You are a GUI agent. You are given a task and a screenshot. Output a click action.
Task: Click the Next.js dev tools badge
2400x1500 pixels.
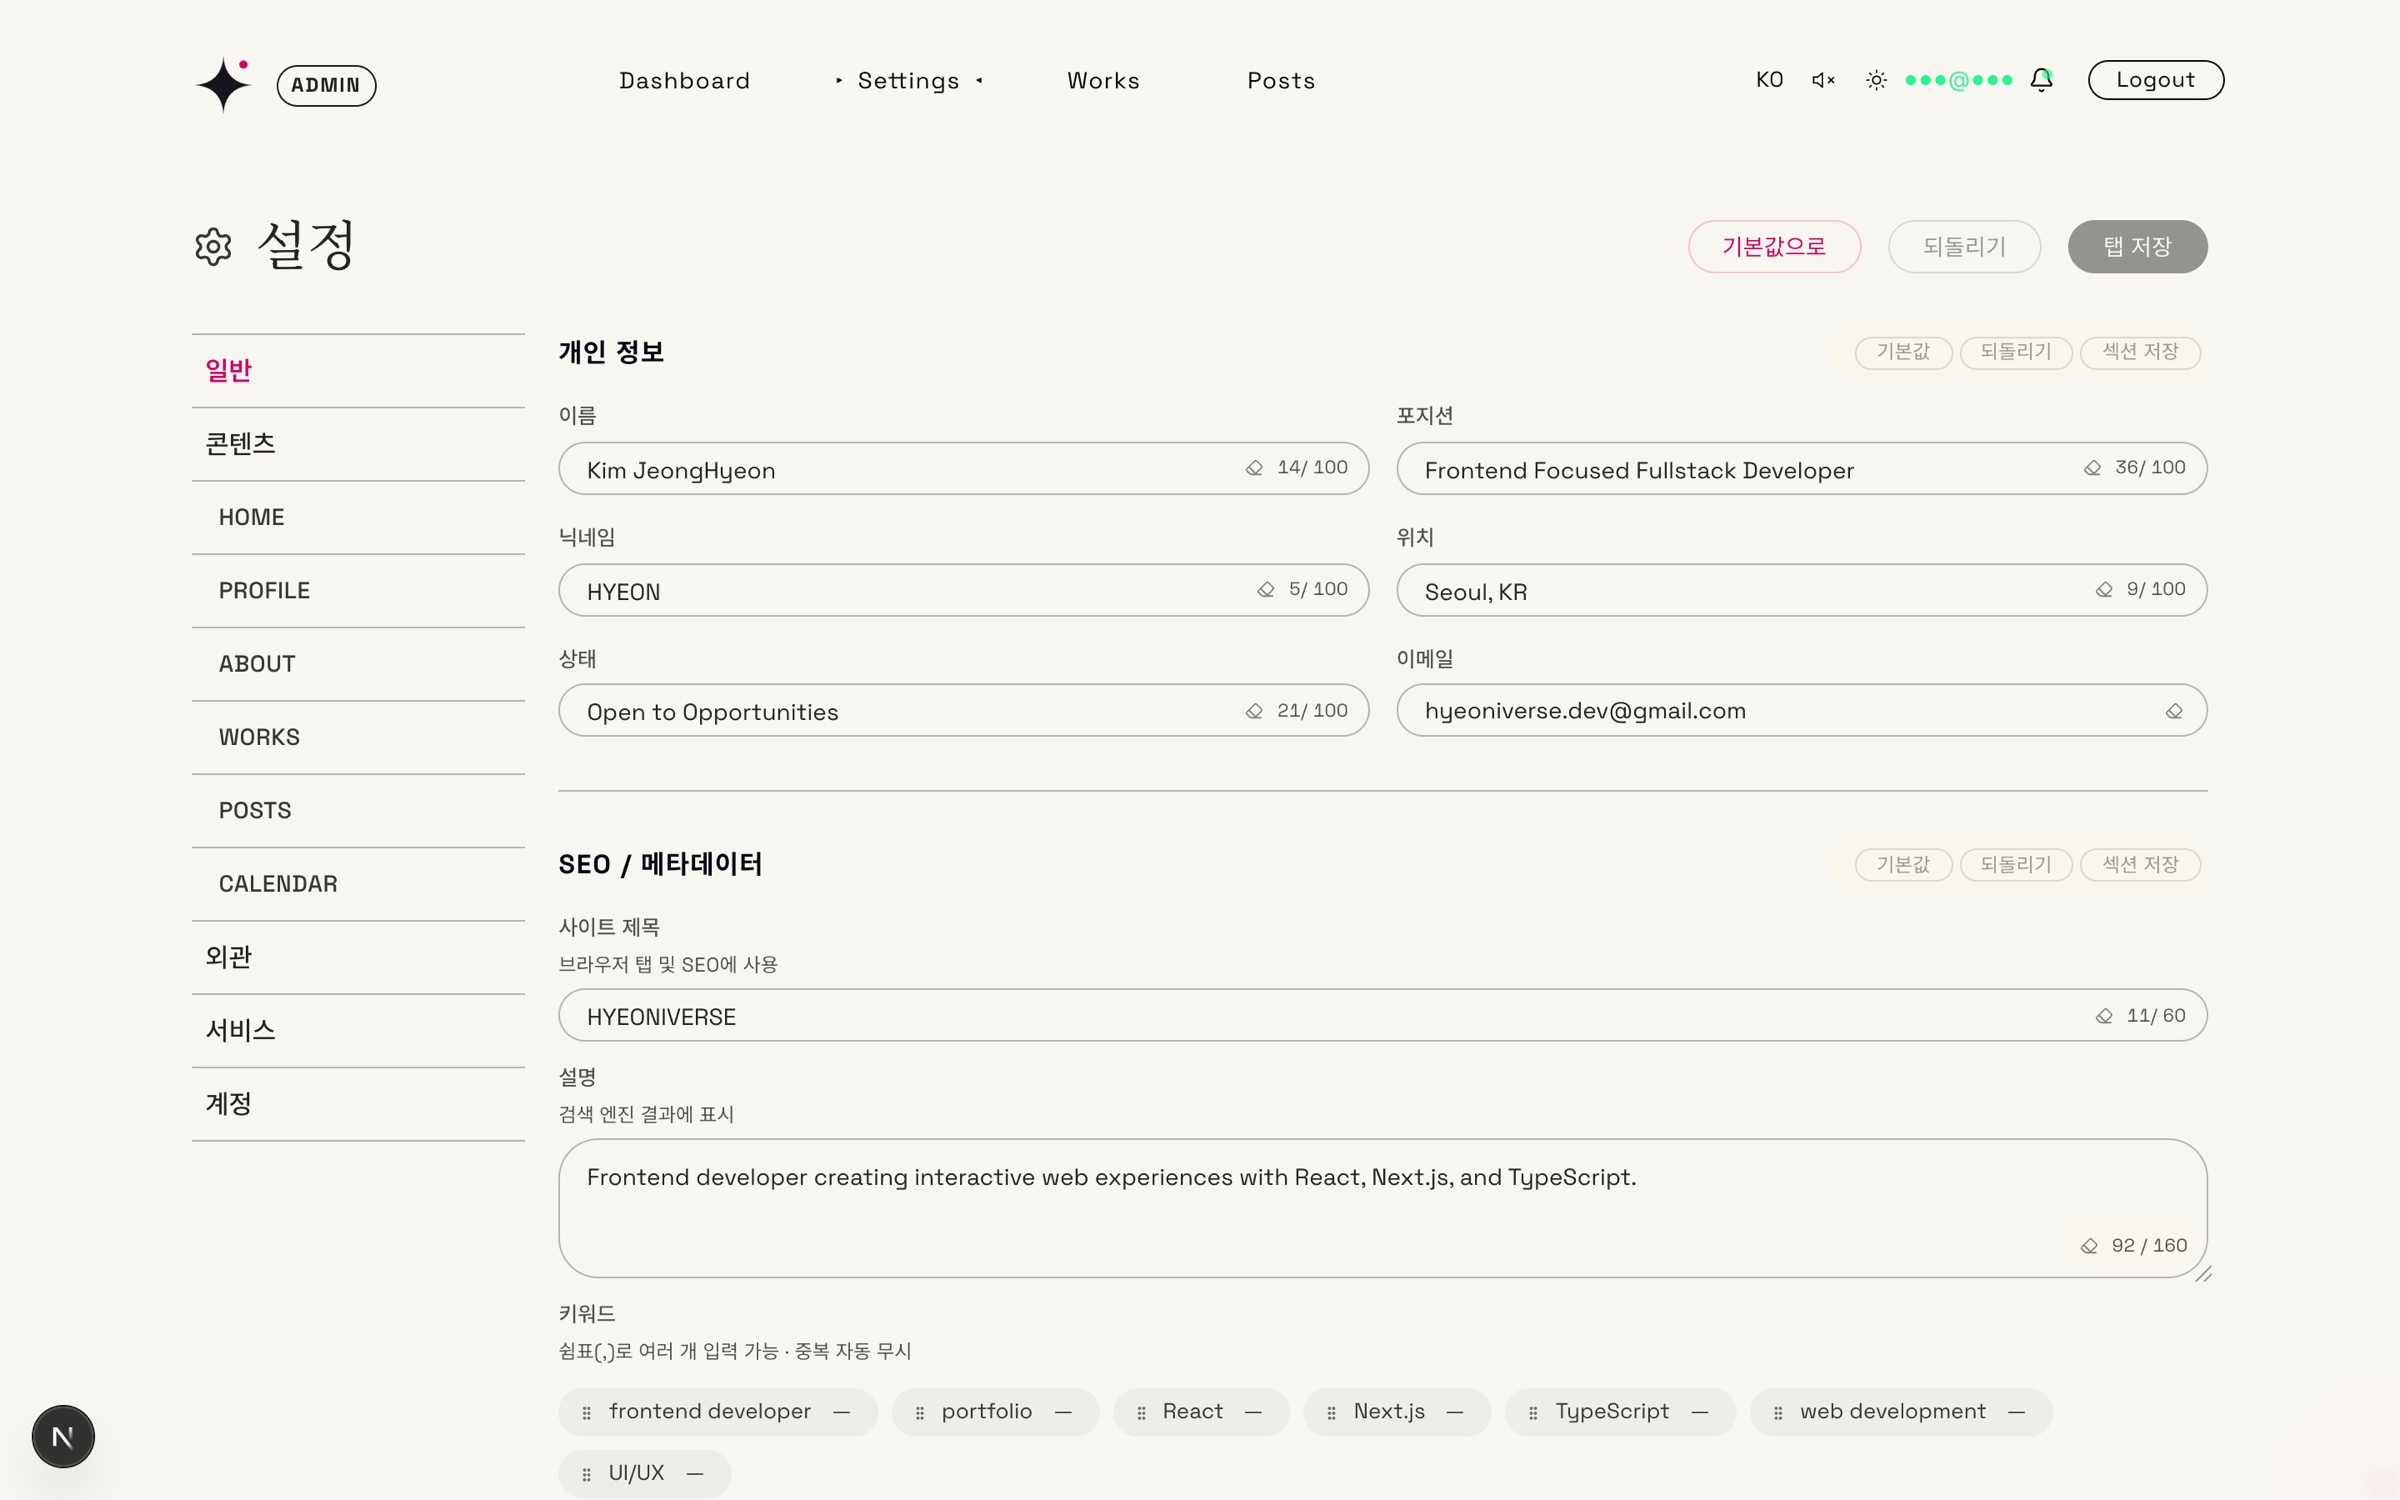[x=63, y=1436]
